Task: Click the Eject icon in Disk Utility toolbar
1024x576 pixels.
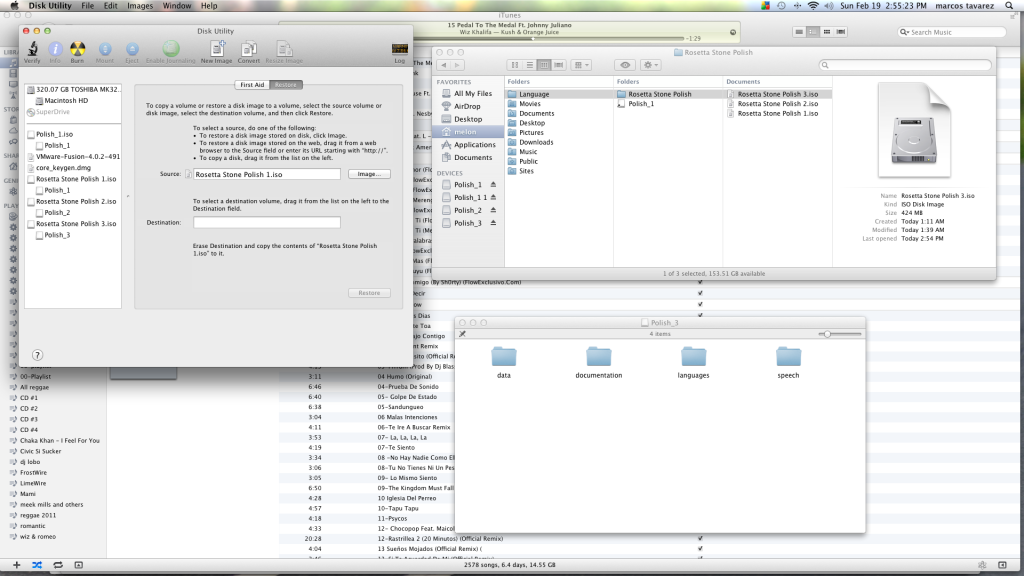Action: tap(132, 49)
